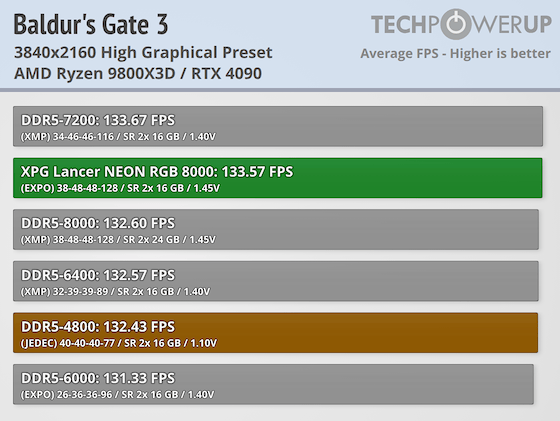Viewport: 560px width, 421px height.
Task: Click the EXPO 38-48-48-128 1.45V timings line
Action: pos(120,188)
